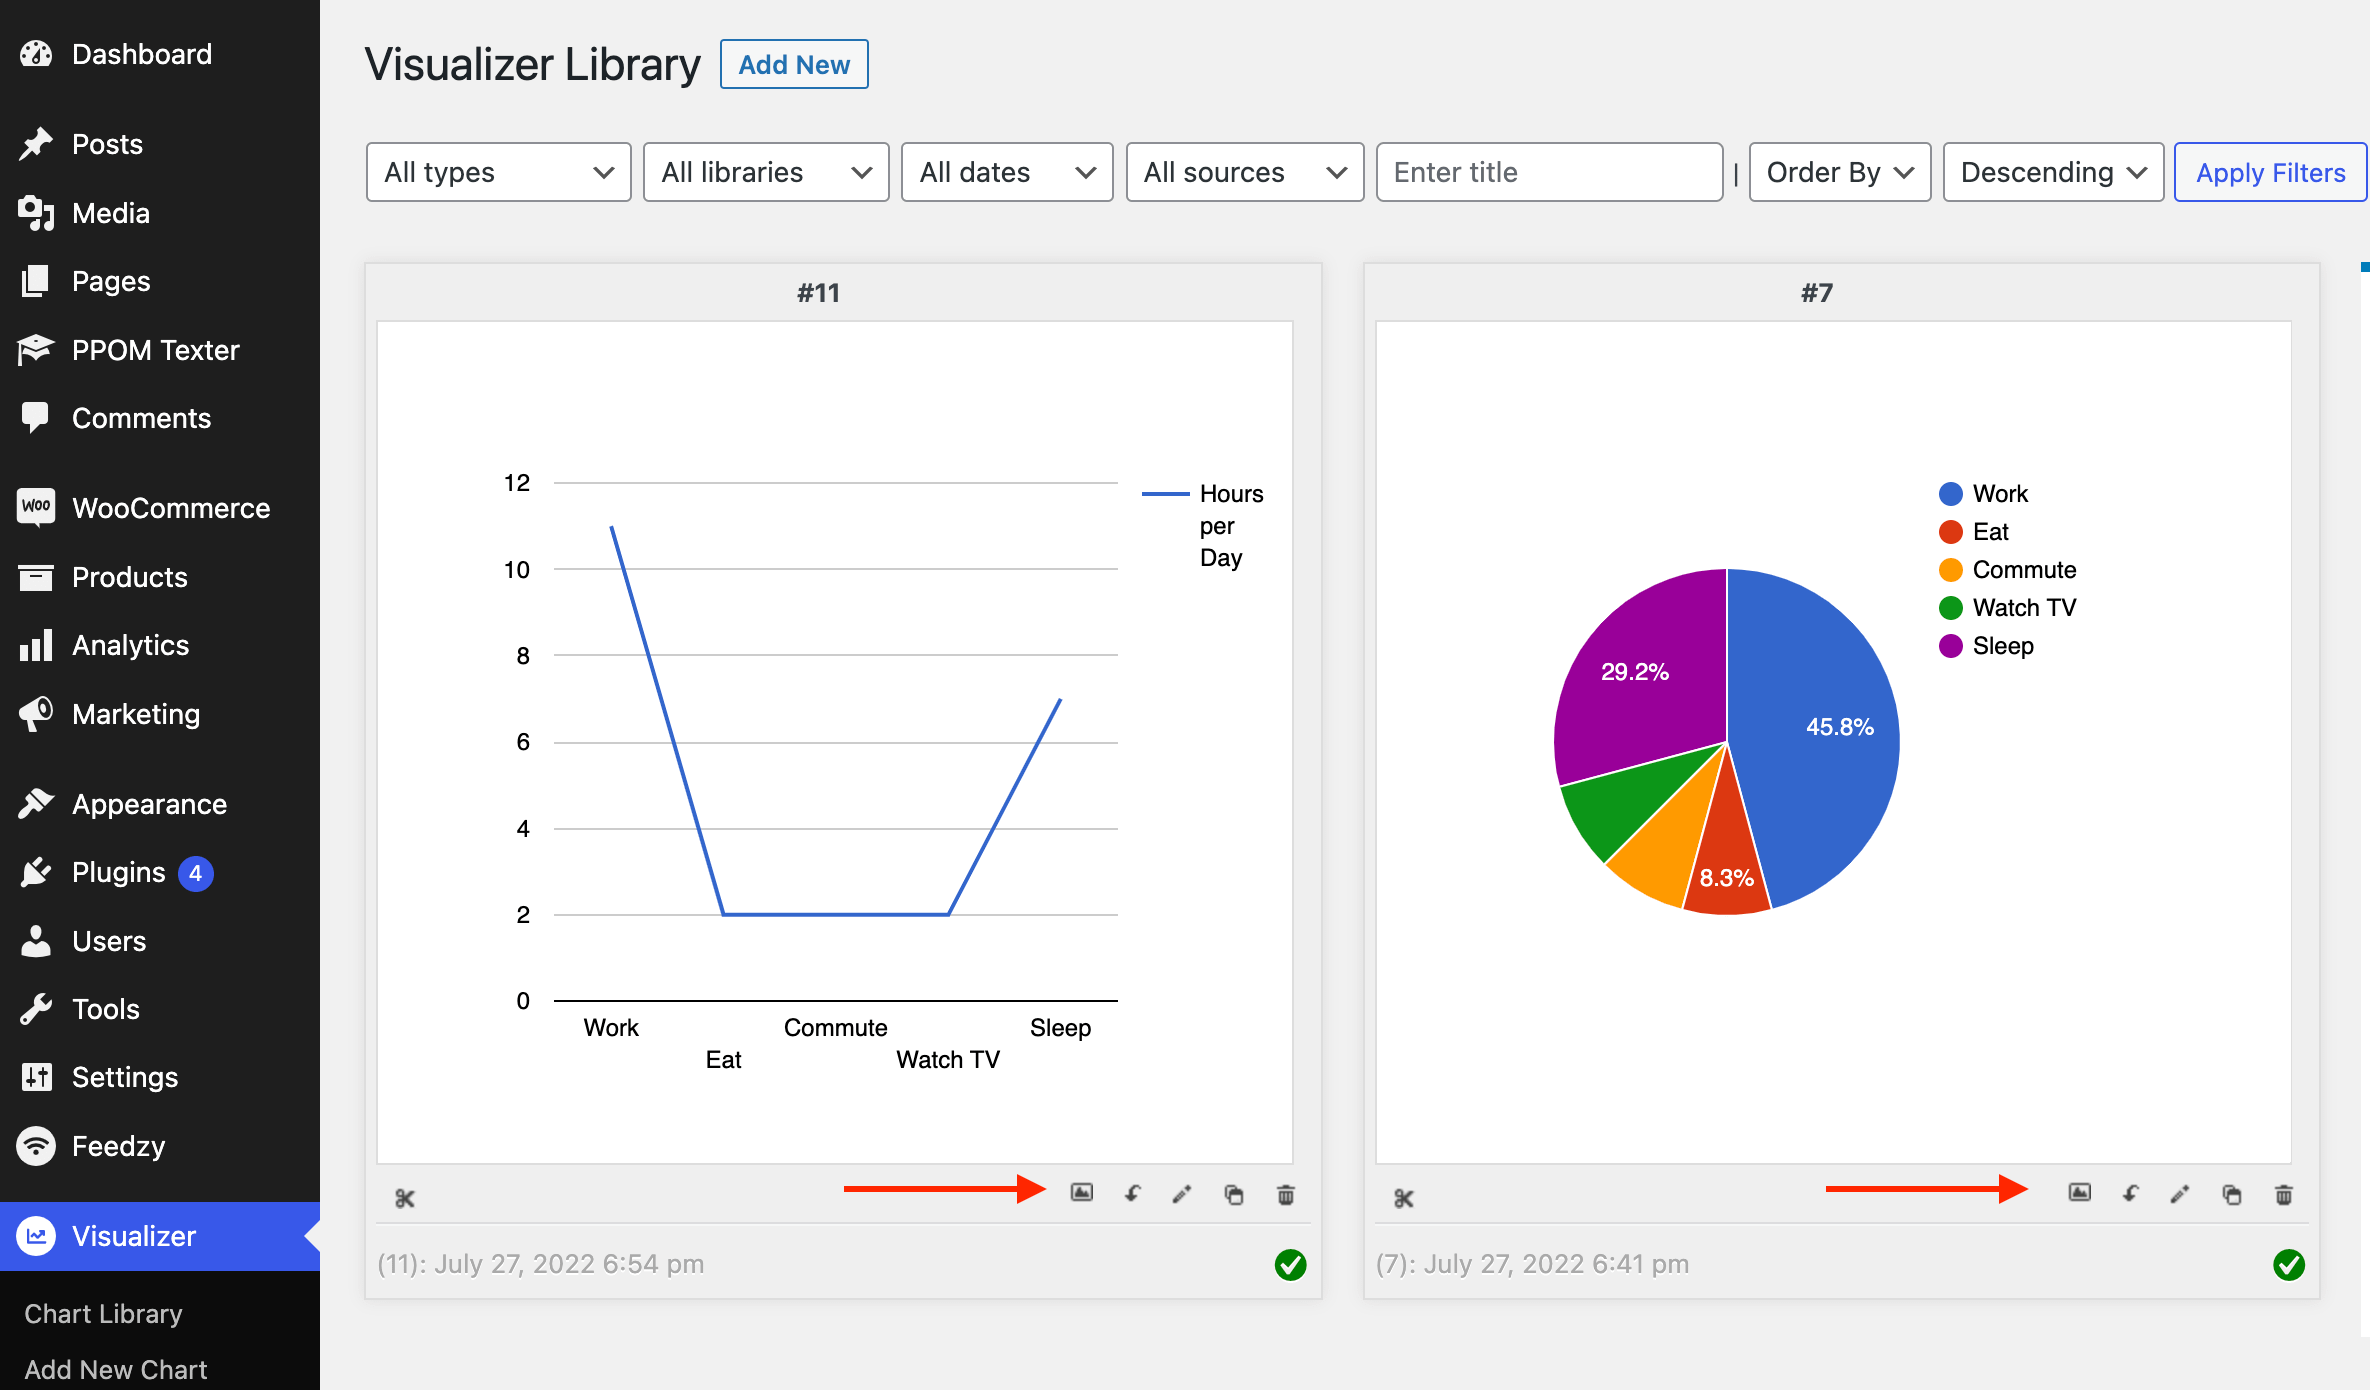Delete chart #11 using the trash icon
This screenshot has height=1390, width=2370.
click(1286, 1194)
